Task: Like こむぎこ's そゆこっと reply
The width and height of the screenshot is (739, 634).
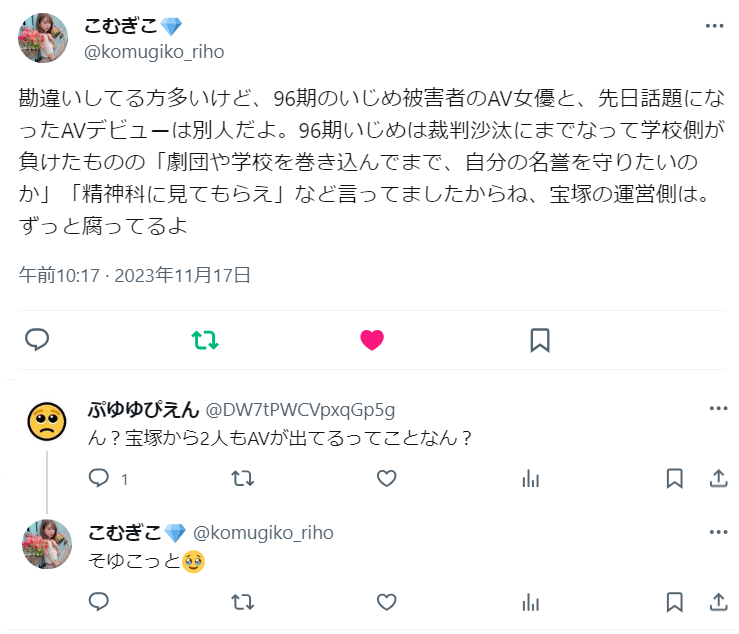Action: (x=386, y=602)
